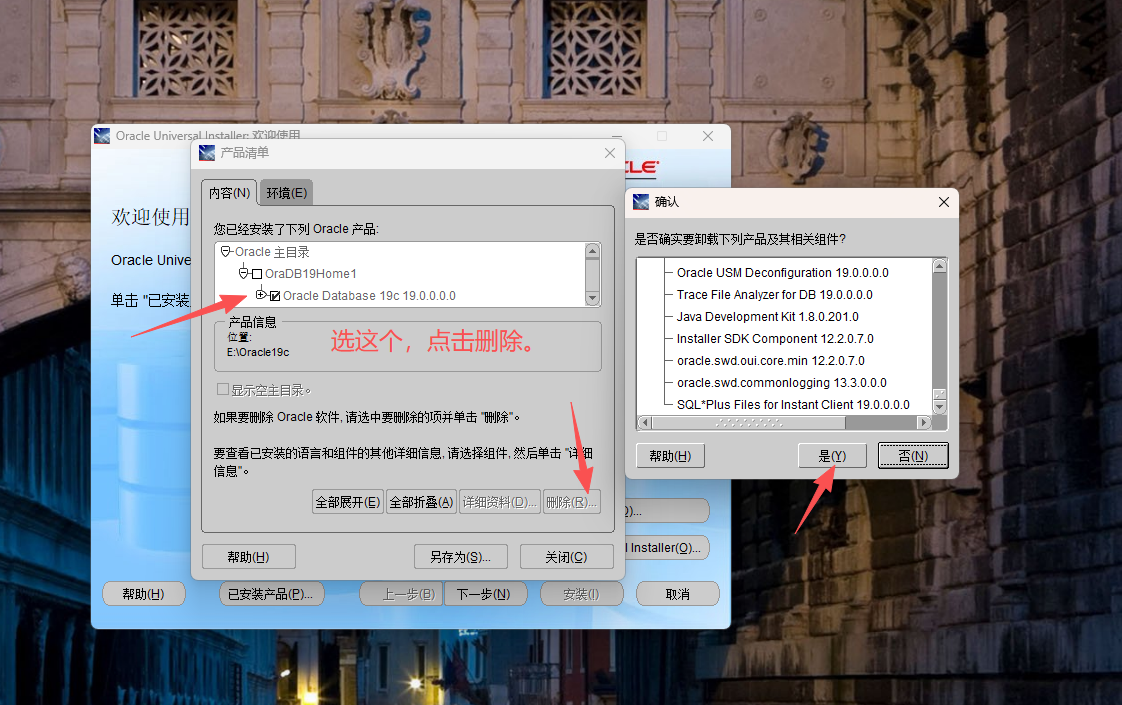
Task: Uncheck the Oracle Database 19c checkbox
Action: (275, 296)
